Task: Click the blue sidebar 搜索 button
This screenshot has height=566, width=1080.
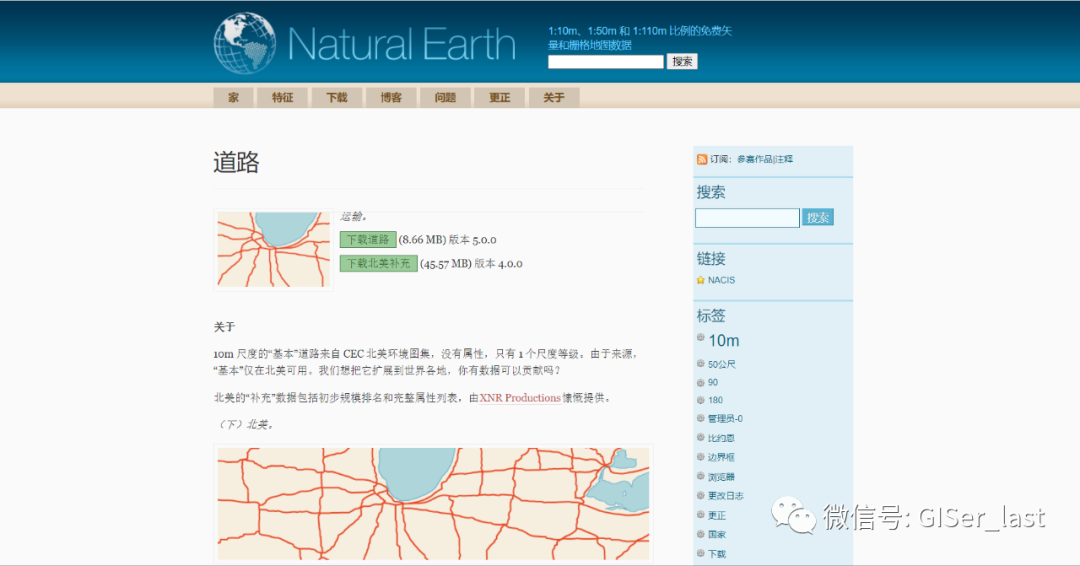Action: (818, 218)
